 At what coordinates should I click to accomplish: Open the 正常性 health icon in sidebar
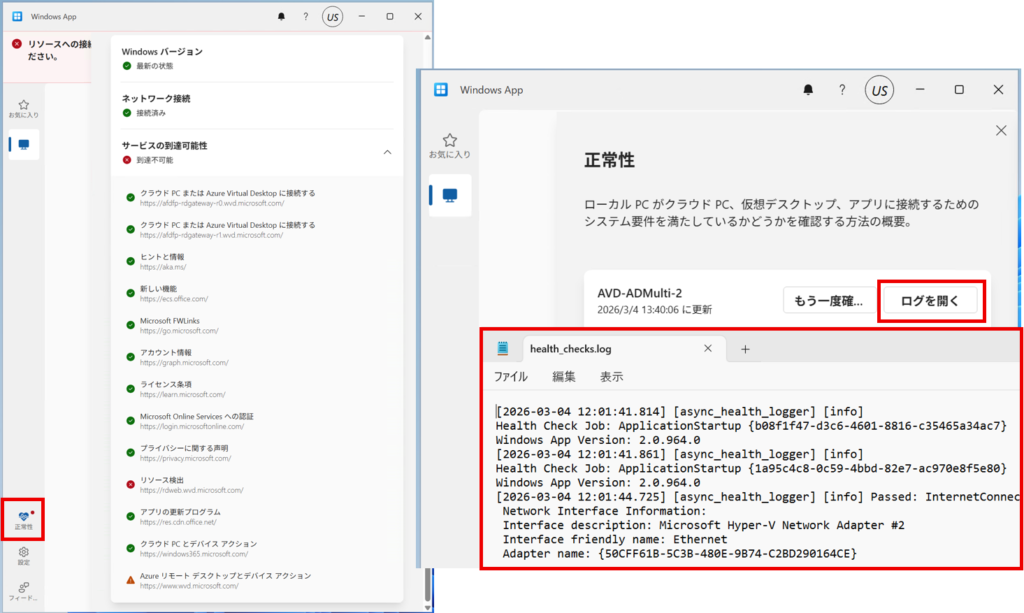[x=23, y=518]
